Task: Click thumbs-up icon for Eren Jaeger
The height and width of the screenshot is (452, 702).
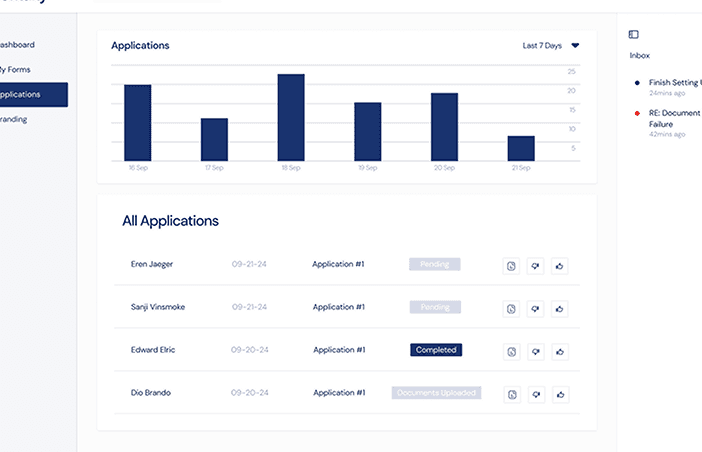Action: (560, 266)
